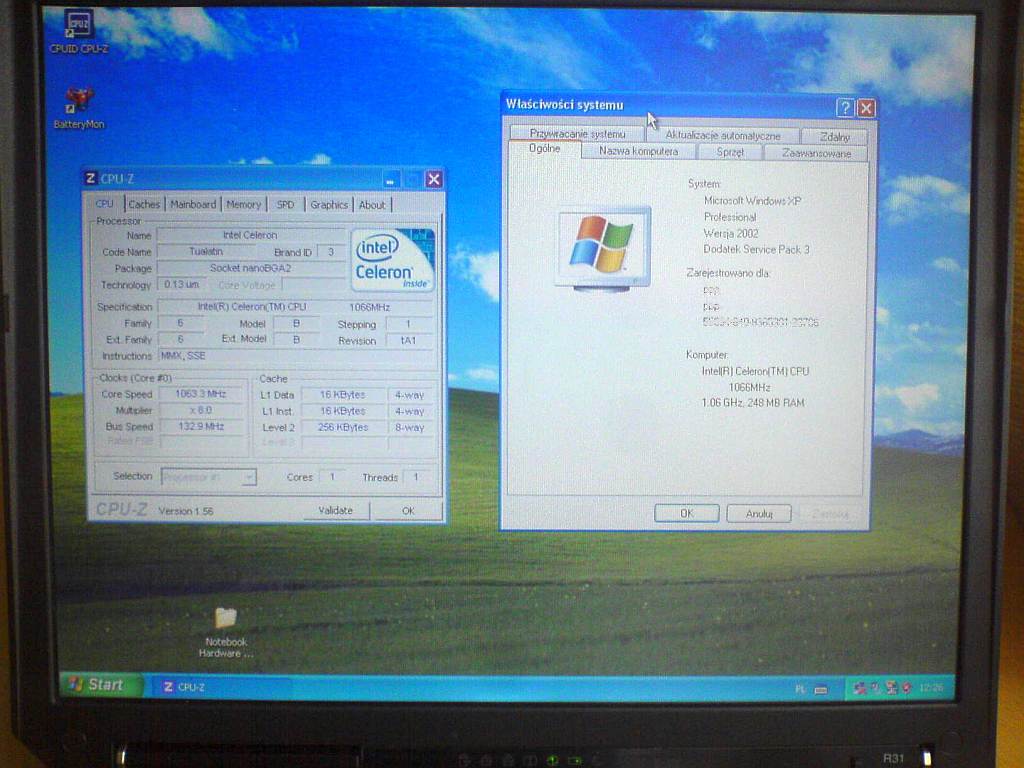Open the CPUID CPU-Z desktop shortcut
This screenshot has width=1024, height=768.
[78, 25]
